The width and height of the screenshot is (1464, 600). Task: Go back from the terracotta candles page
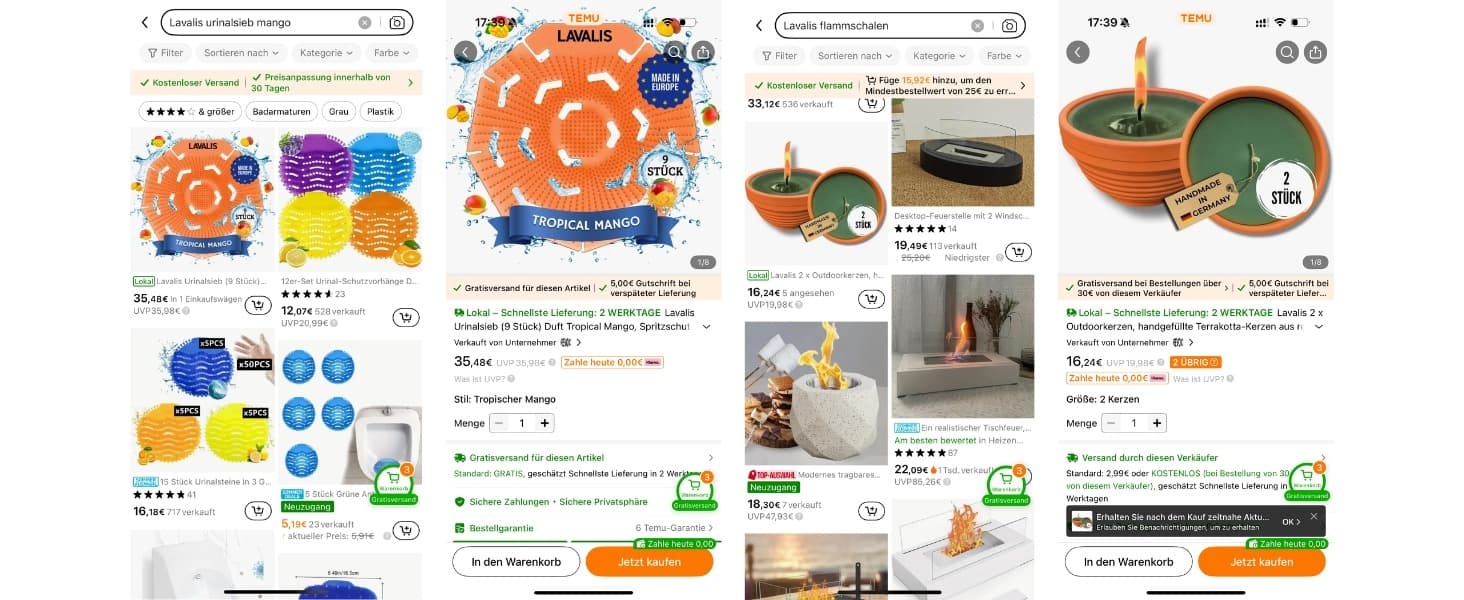click(1077, 52)
